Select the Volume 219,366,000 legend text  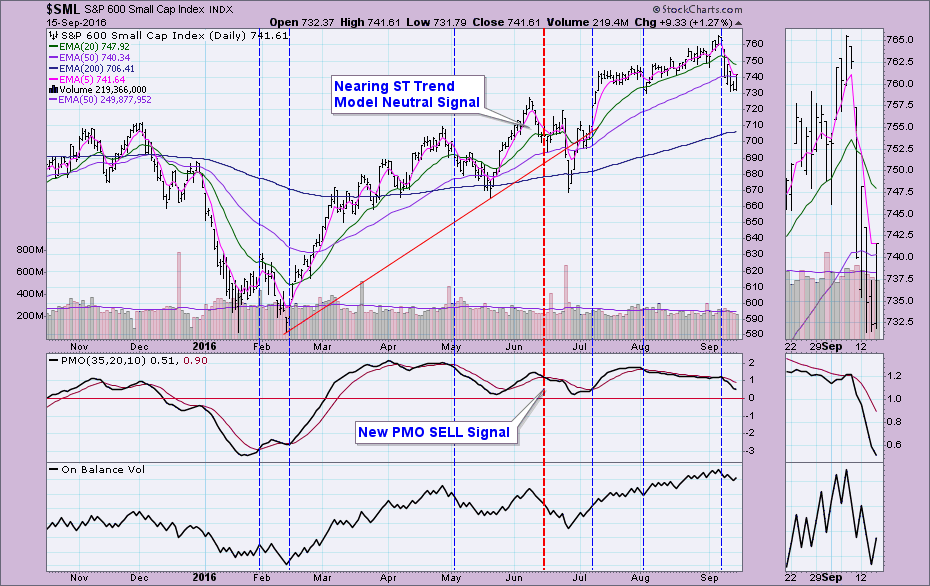(103, 90)
